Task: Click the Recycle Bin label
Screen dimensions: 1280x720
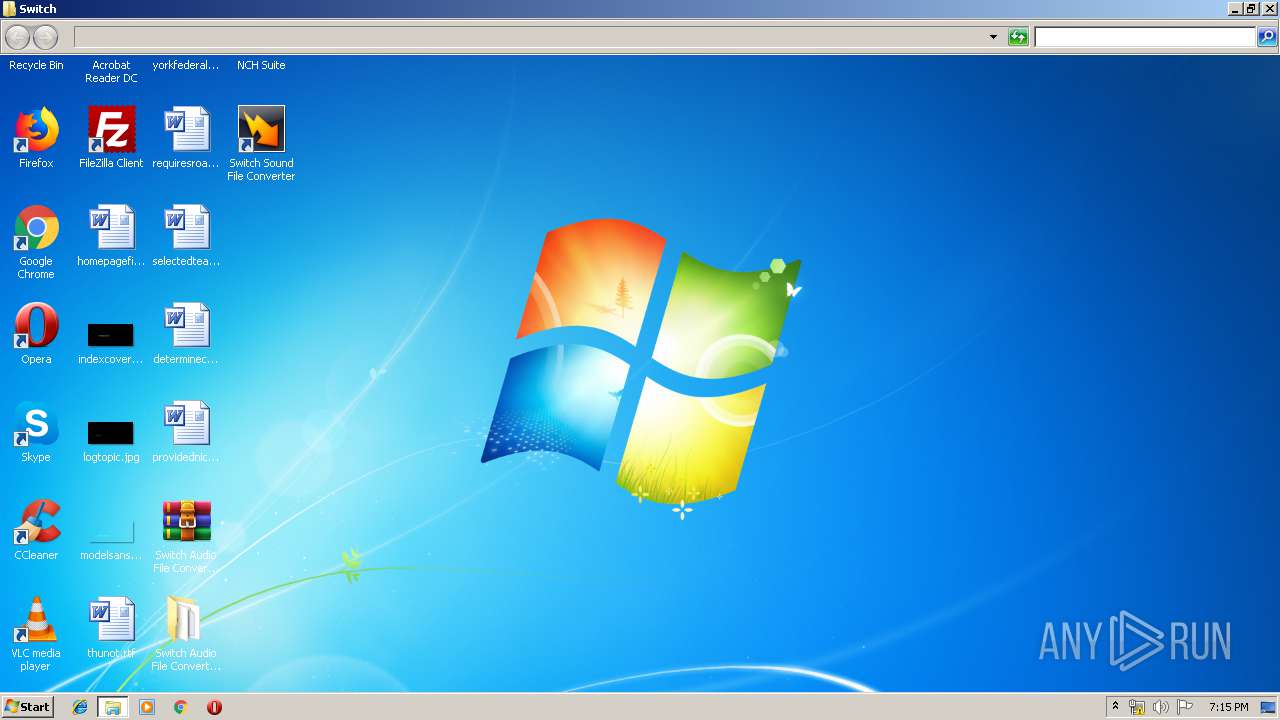Action: [36, 65]
